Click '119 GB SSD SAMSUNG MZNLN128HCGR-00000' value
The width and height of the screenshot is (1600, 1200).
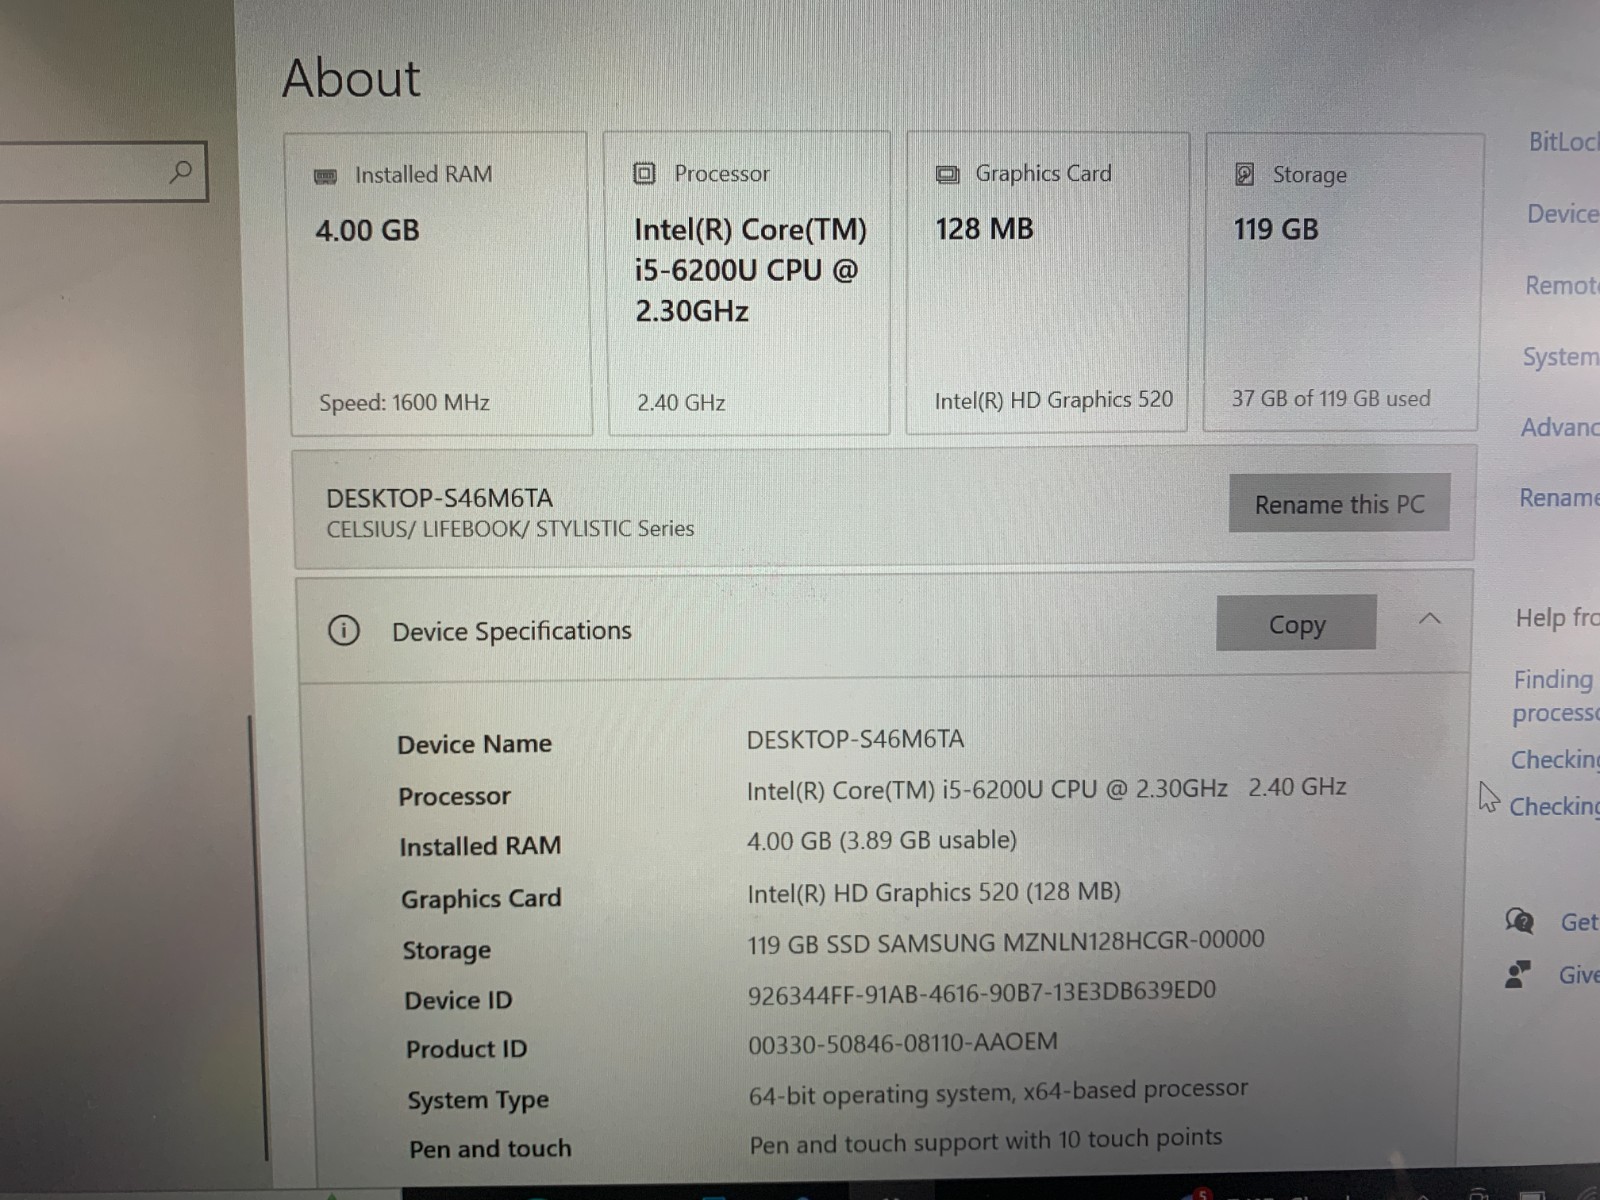pyautogui.click(x=1005, y=942)
